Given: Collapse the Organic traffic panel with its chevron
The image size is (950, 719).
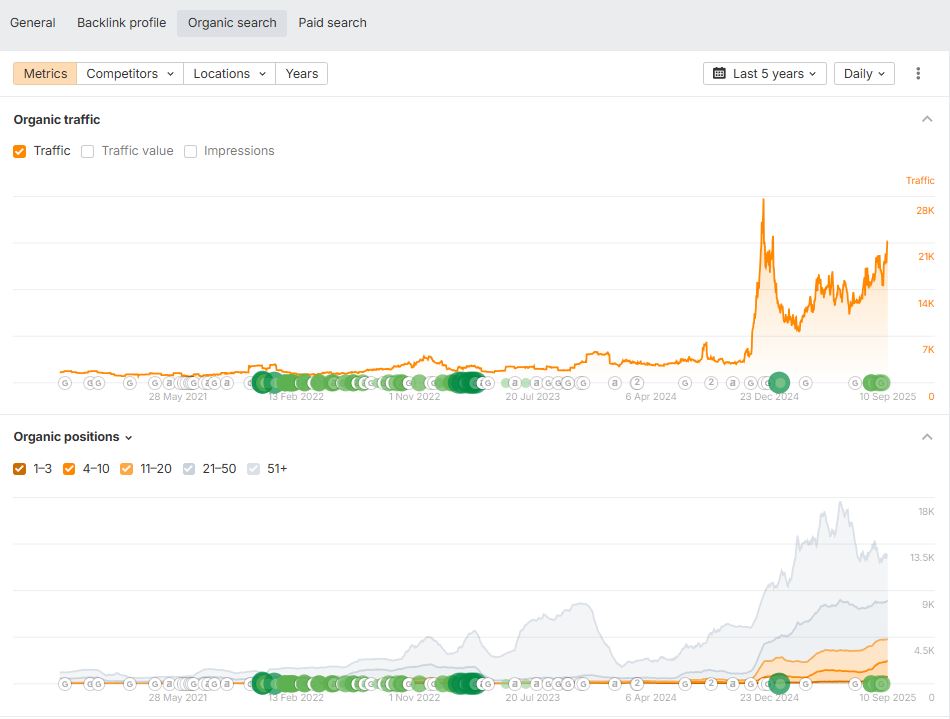Looking at the screenshot, I should click(926, 119).
